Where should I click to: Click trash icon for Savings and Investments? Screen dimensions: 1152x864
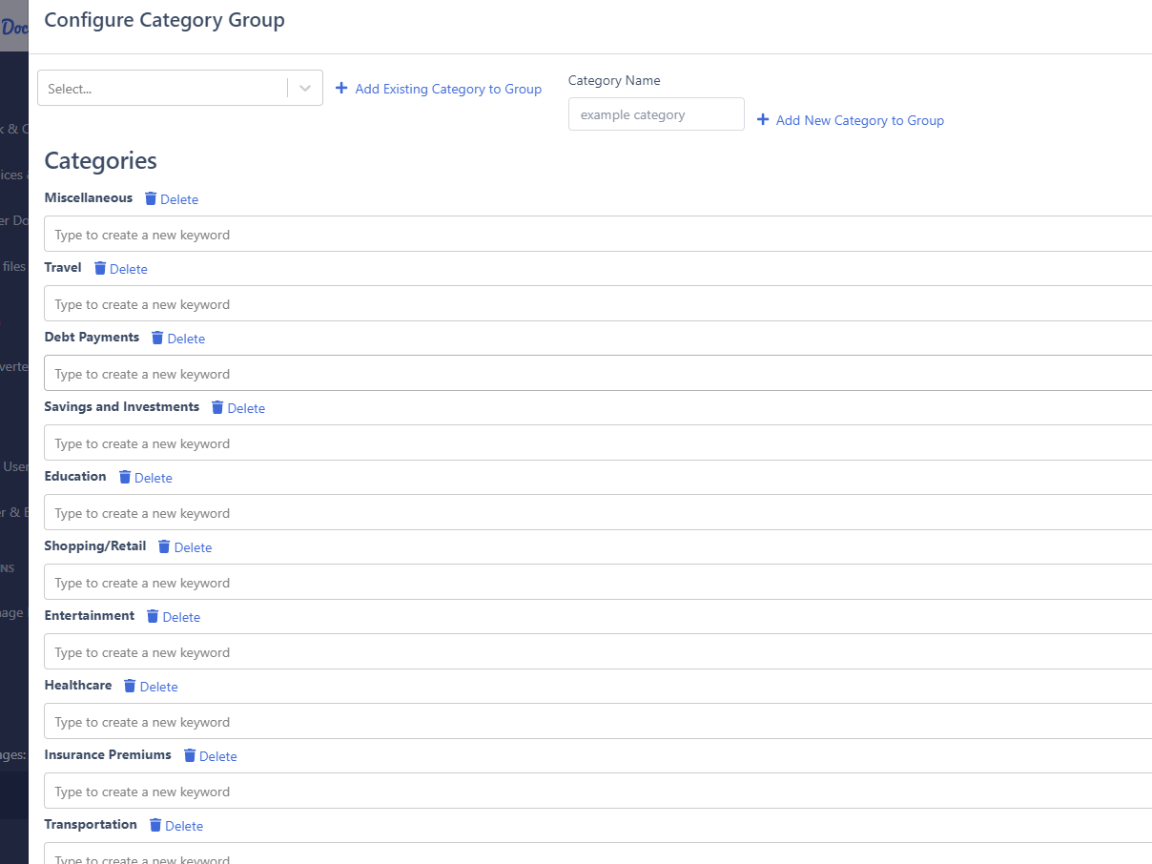217,408
